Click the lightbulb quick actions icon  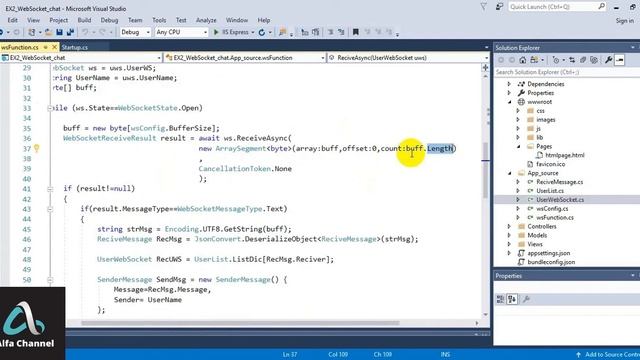(36, 148)
